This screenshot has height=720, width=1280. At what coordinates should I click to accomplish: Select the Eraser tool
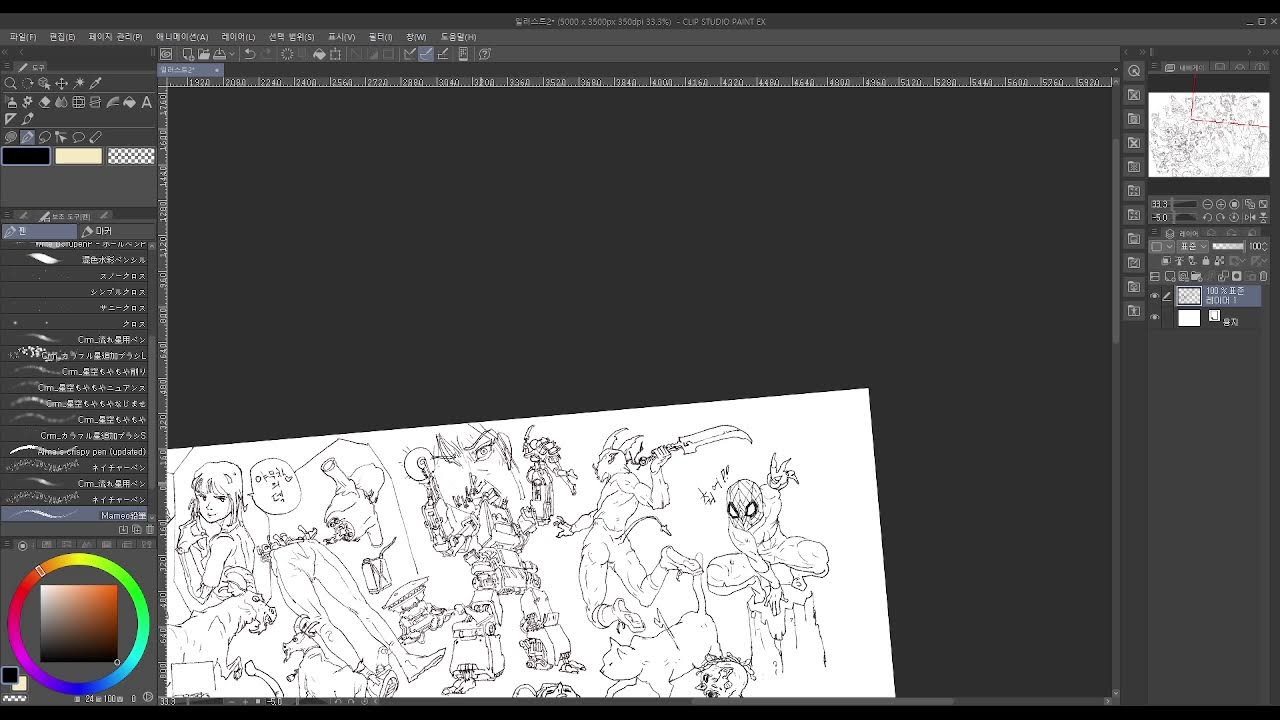point(44,102)
